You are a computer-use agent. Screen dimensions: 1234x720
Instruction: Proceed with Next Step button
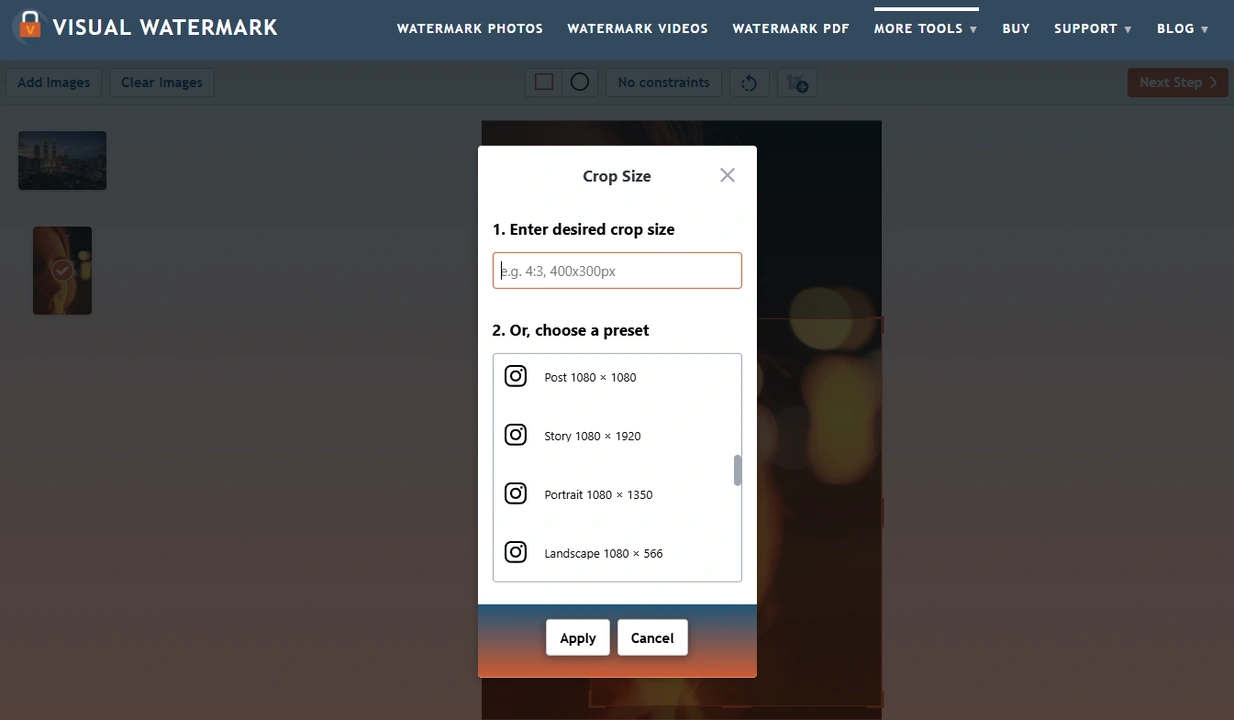[x=1178, y=83]
